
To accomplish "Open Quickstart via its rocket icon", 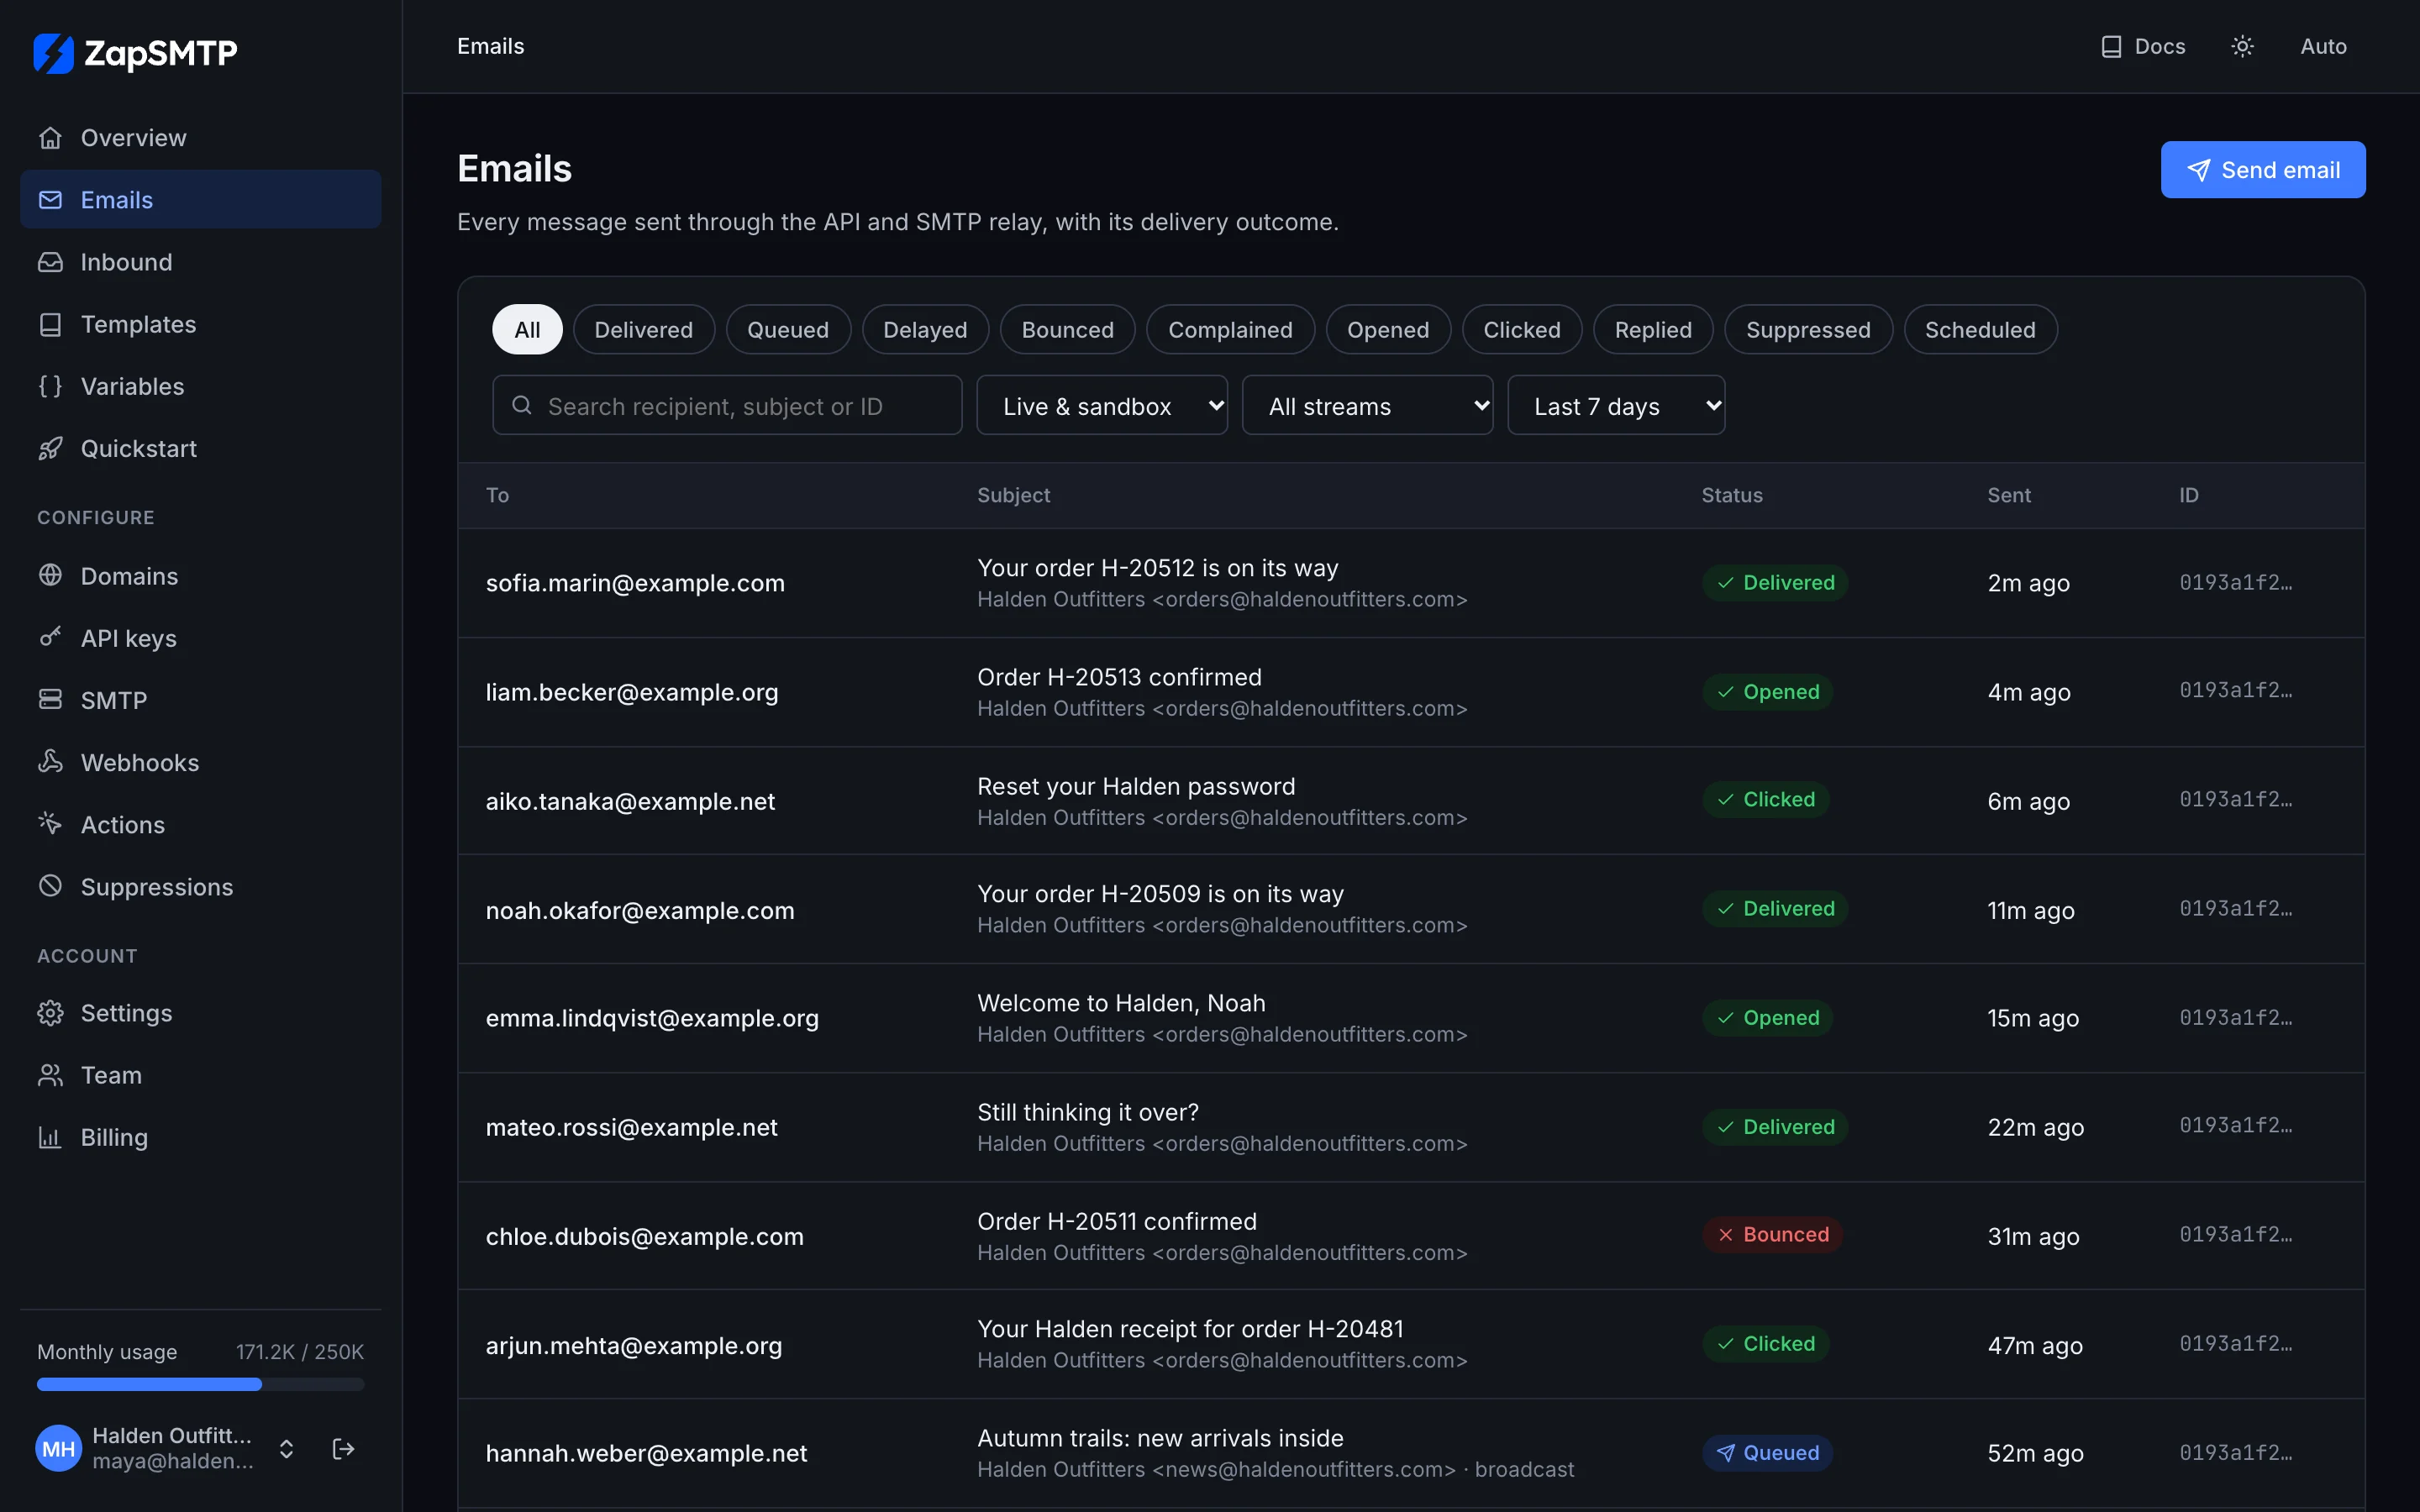I will point(50,448).
